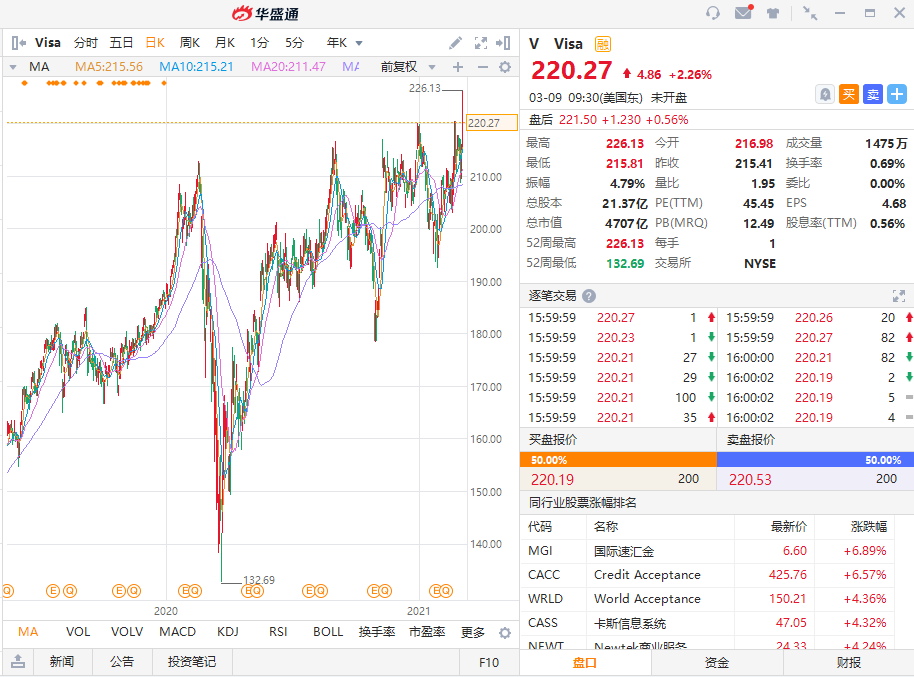Viewport: 914px width, 677px height.
Task: Open bottom indicator settings gear
Action: pos(505,633)
